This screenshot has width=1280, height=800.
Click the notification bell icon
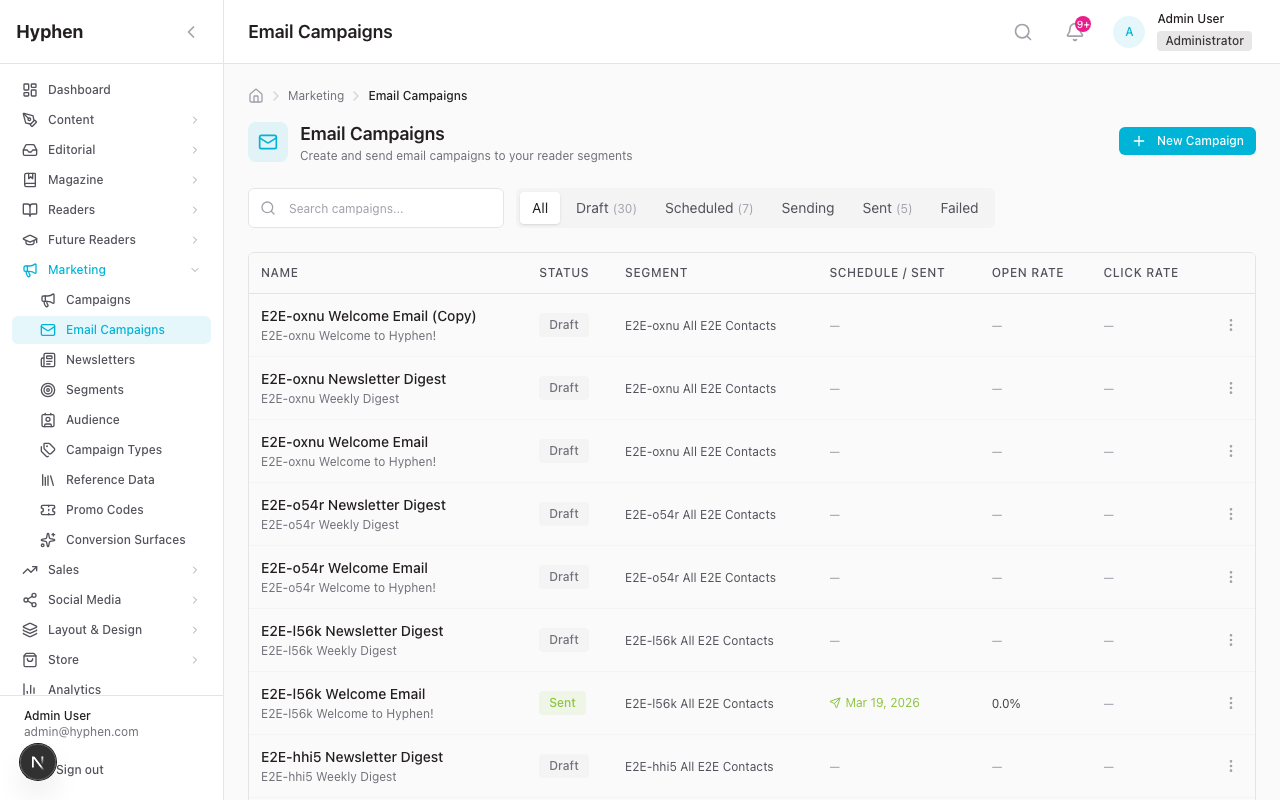1074,32
